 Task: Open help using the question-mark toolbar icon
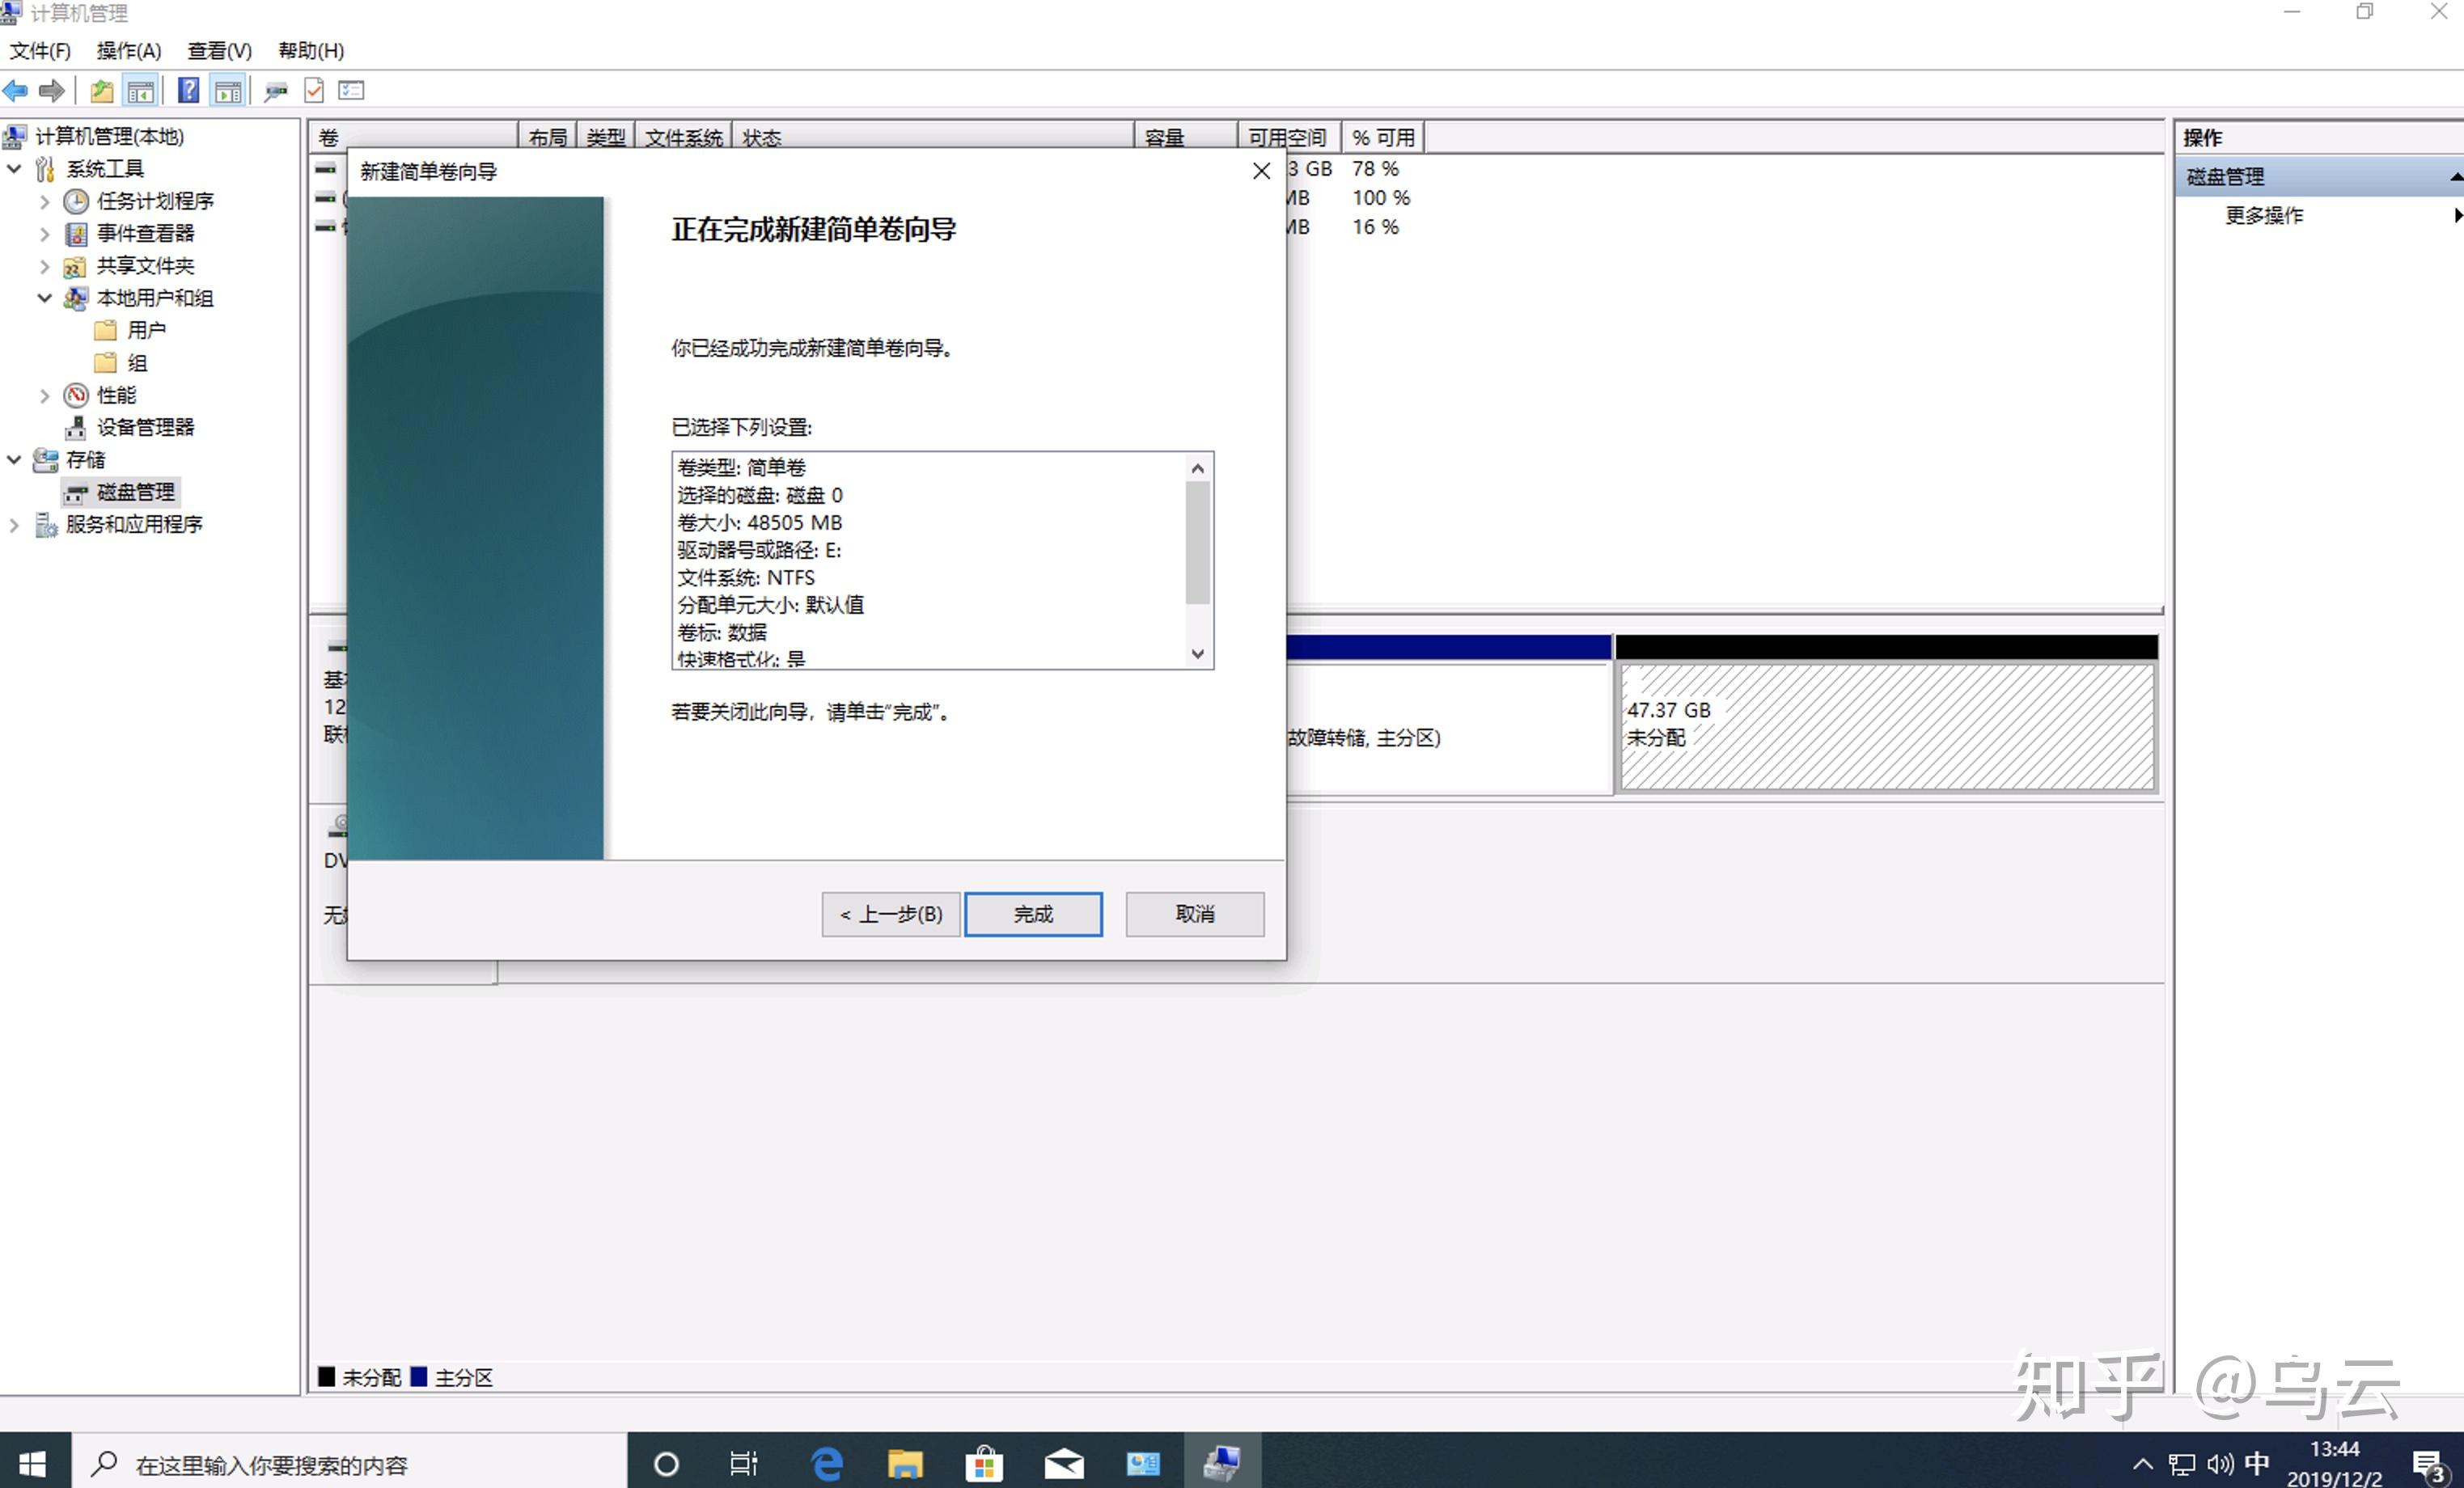point(189,90)
